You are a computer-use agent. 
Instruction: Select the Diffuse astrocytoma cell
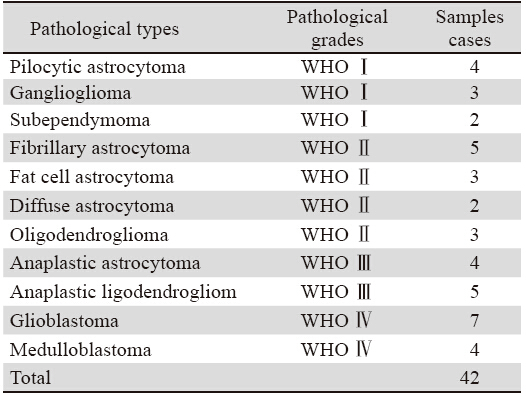[92, 206]
